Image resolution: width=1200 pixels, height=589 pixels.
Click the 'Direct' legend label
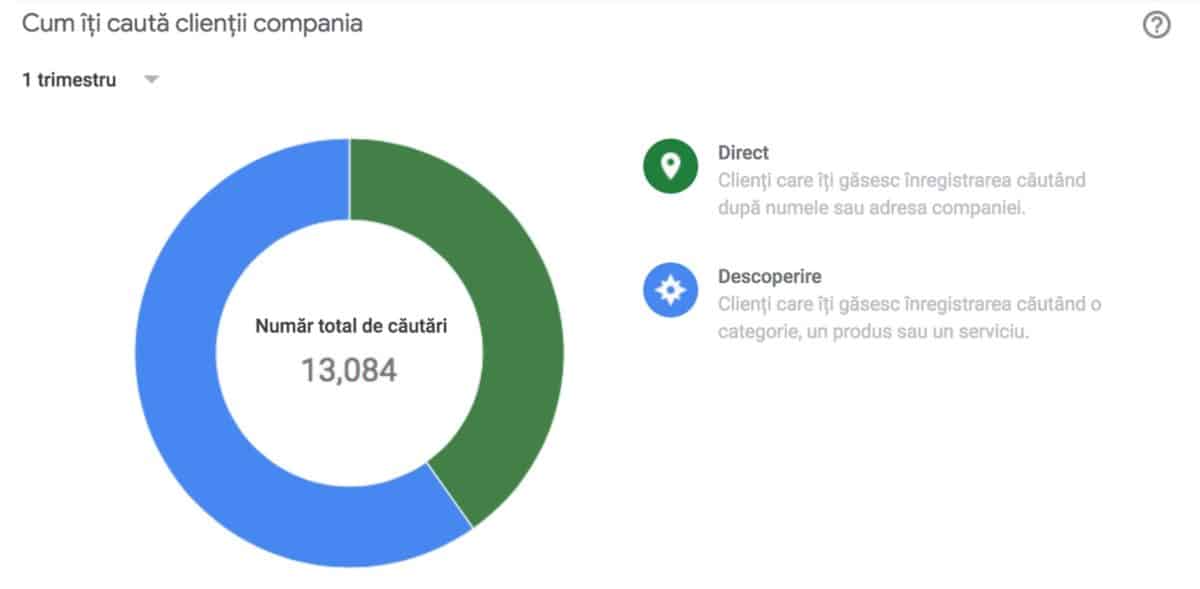743,153
